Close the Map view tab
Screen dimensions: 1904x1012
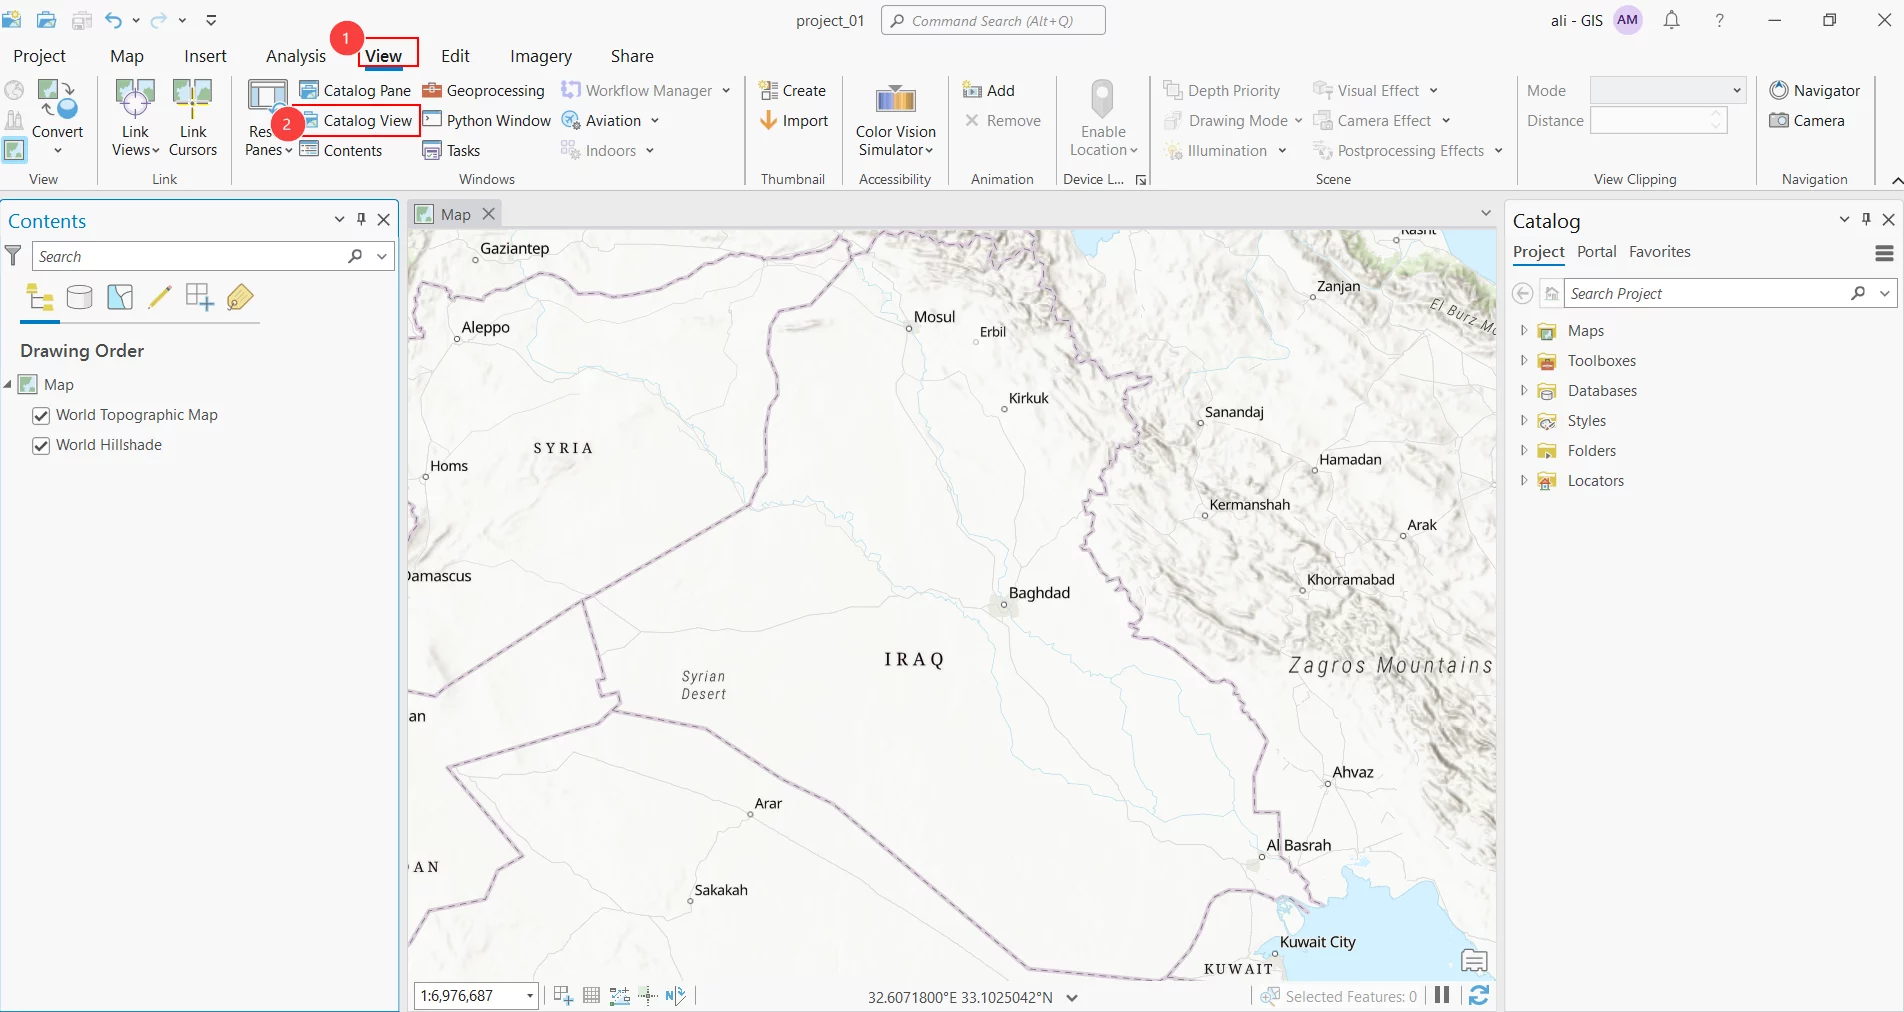click(489, 214)
